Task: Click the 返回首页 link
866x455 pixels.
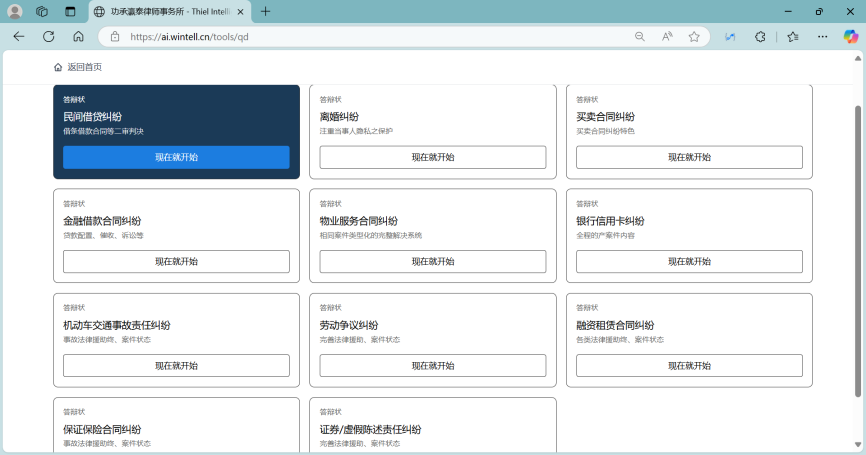Action: tap(85, 67)
